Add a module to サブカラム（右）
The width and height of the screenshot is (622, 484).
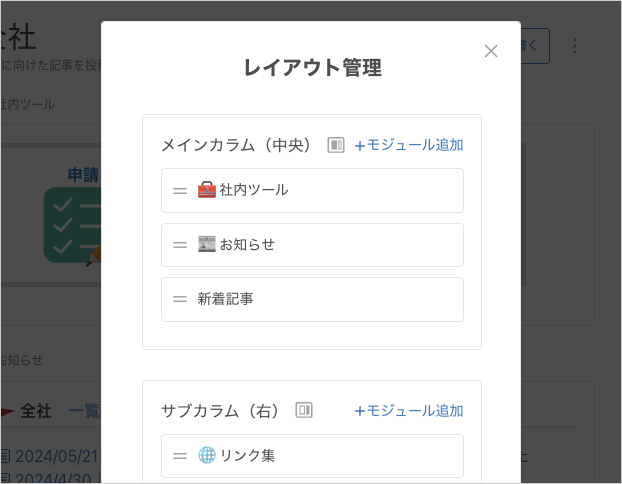(409, 410)
